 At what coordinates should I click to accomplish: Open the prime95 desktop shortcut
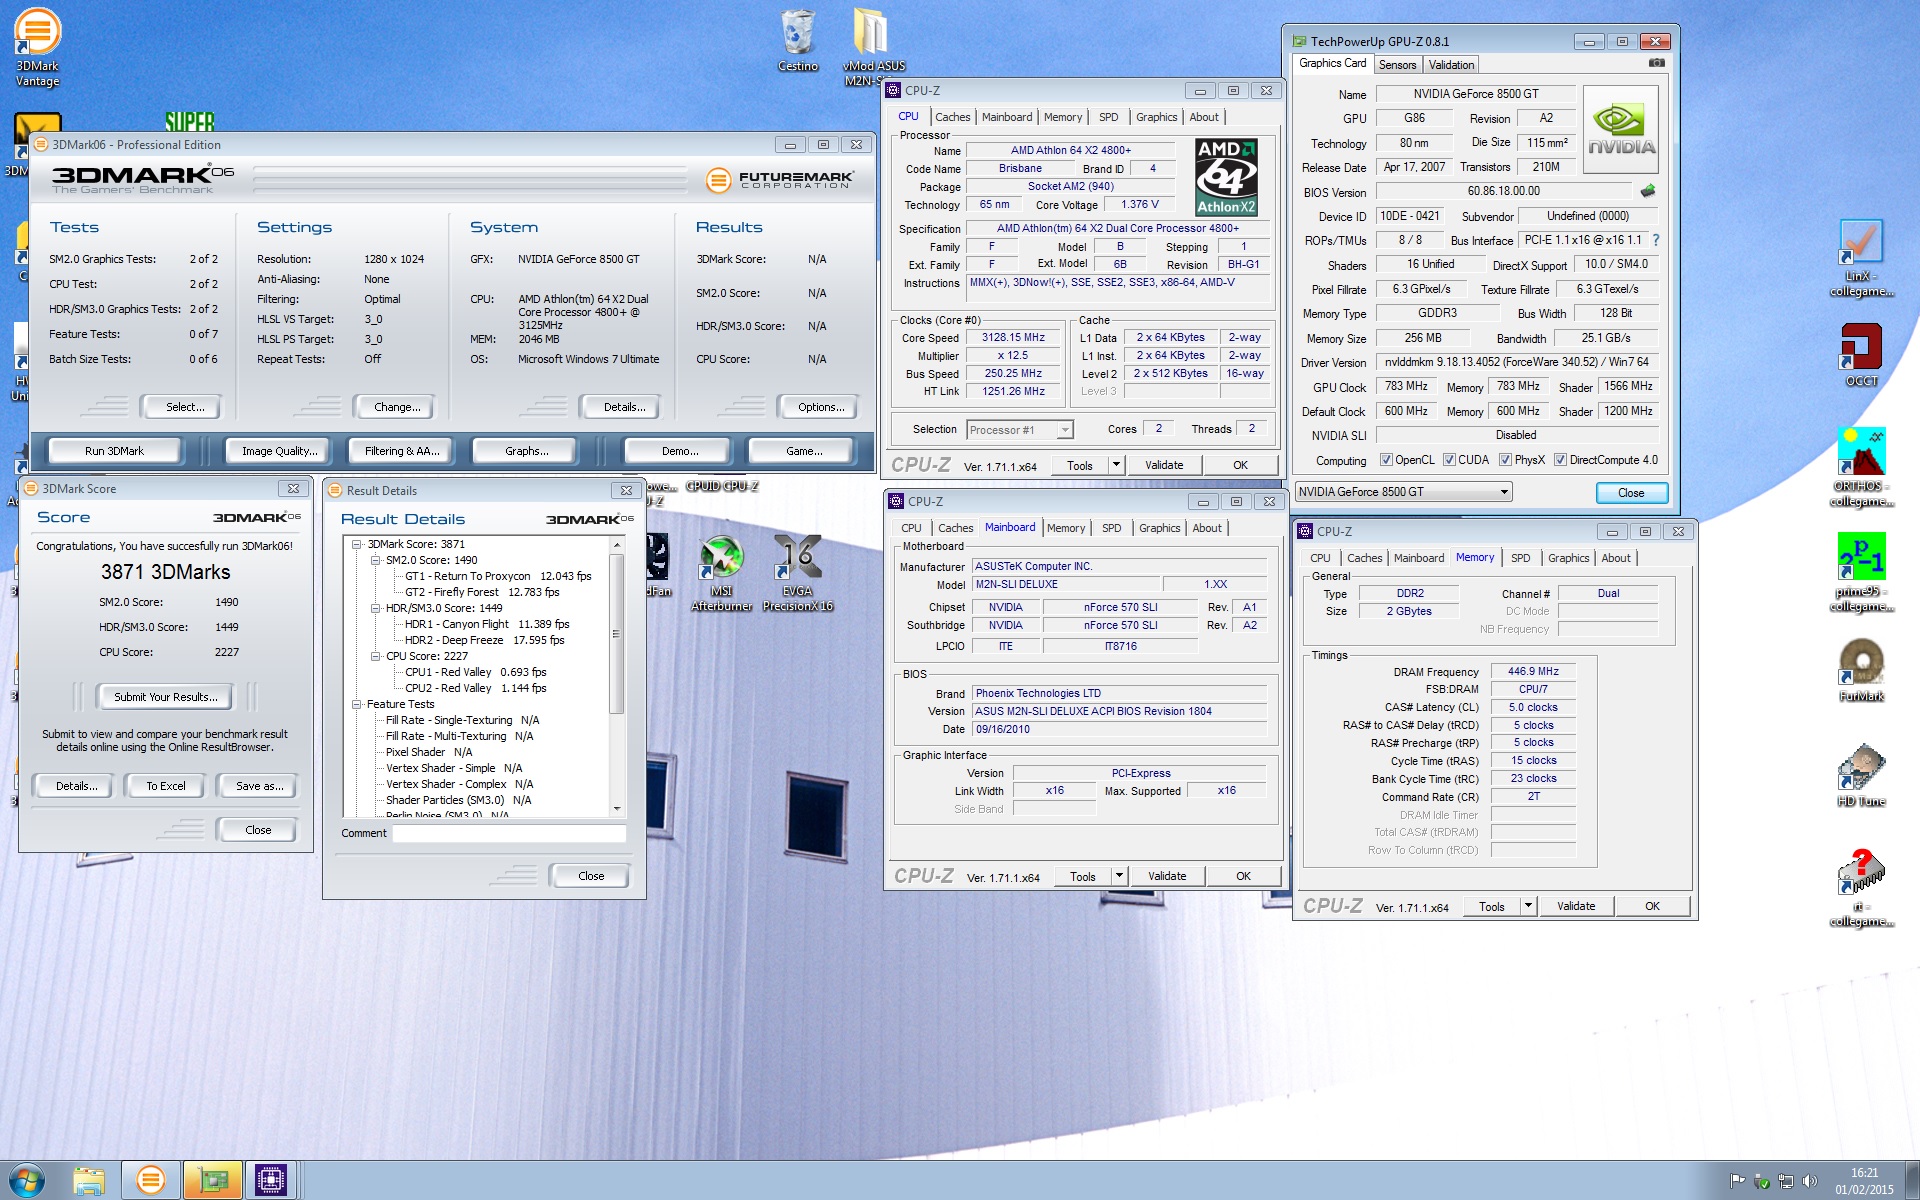pos(1861,572)
